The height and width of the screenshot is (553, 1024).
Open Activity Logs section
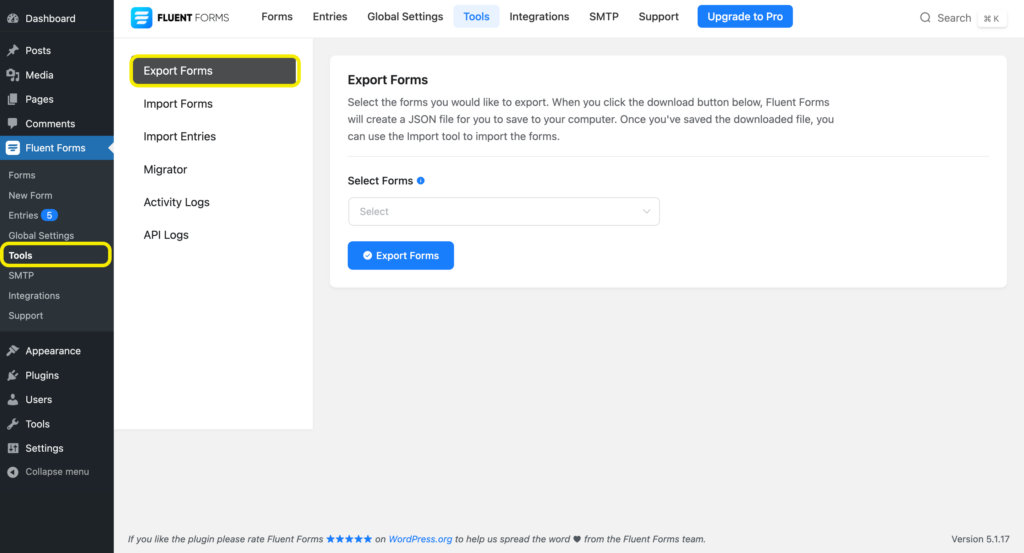(x=177, y=202)
